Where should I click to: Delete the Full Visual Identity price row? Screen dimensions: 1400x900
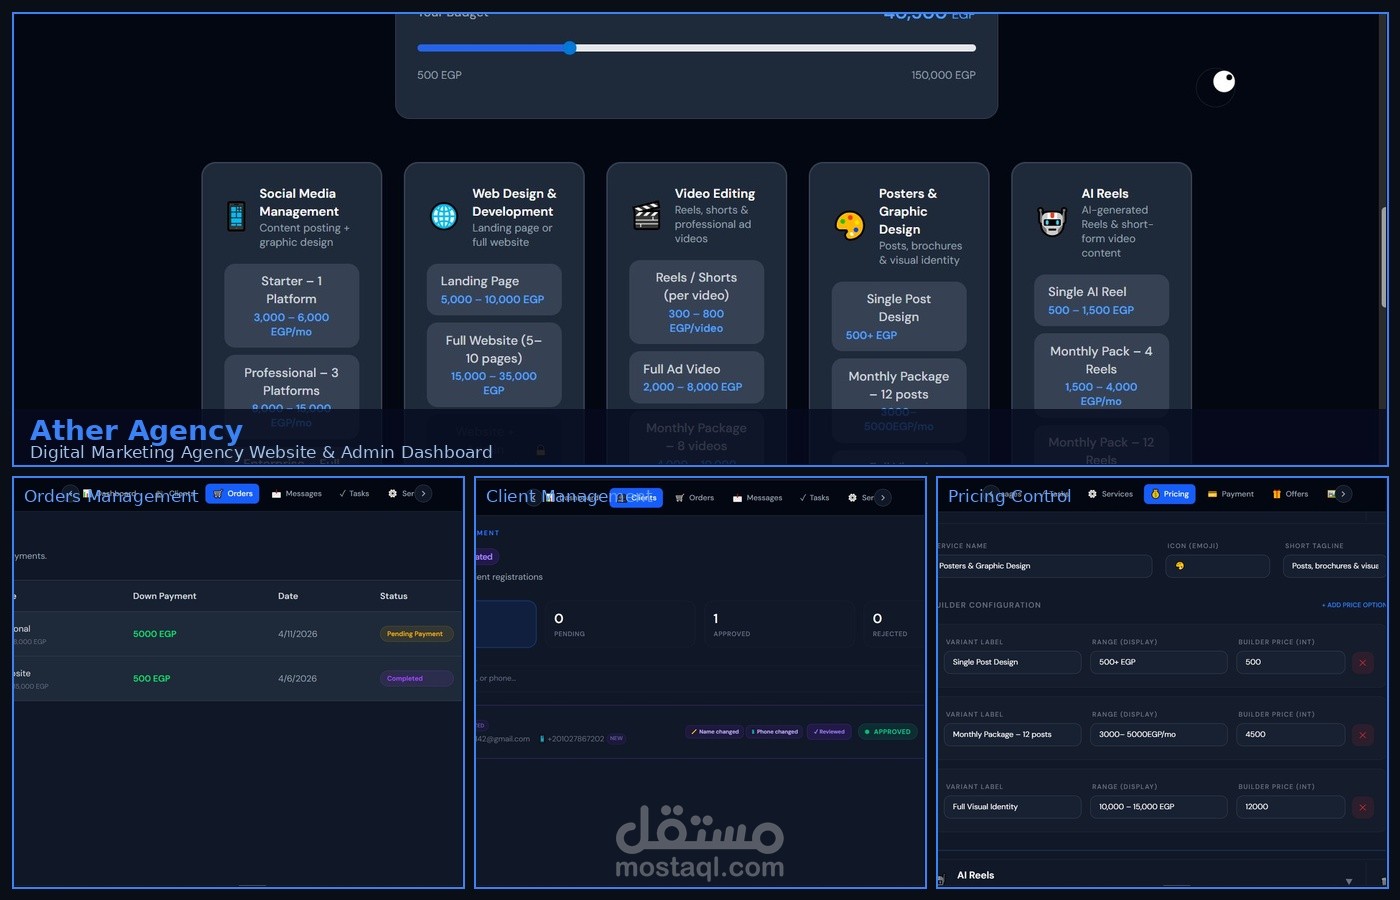pos(1362,806)
